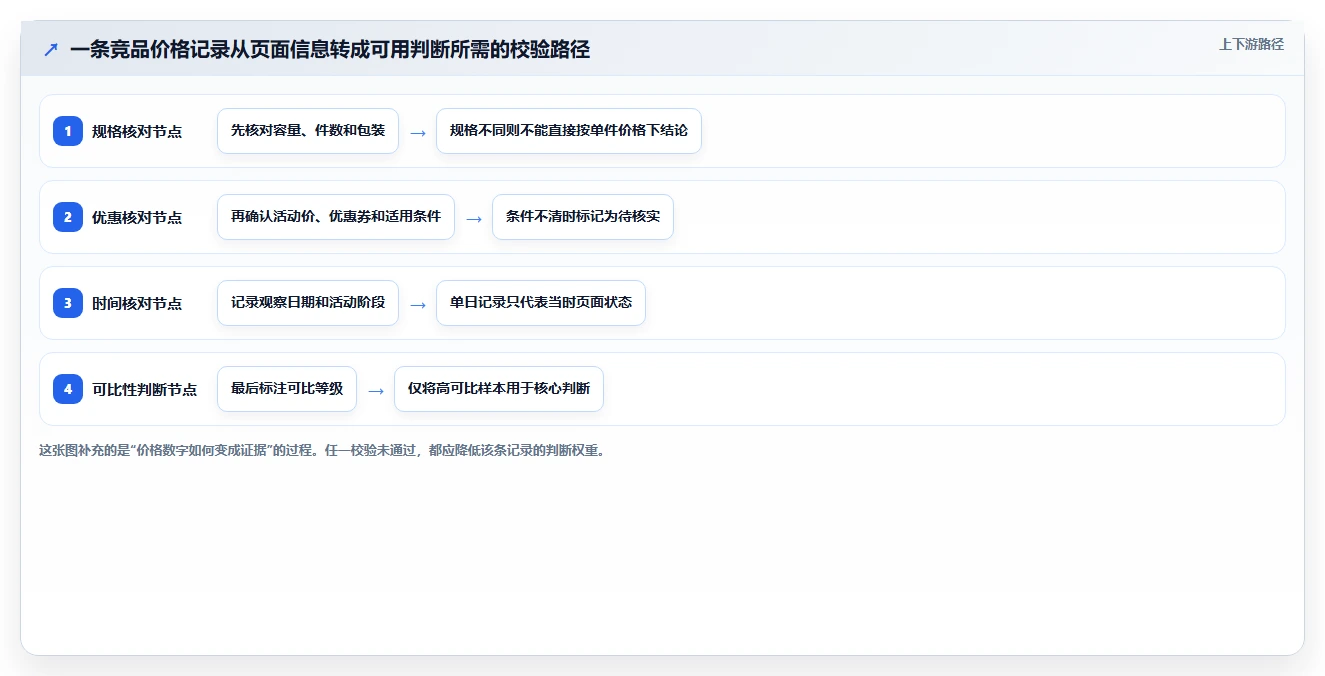
Task: Select the 优惠核对节点 label
Action: (137, 217)
